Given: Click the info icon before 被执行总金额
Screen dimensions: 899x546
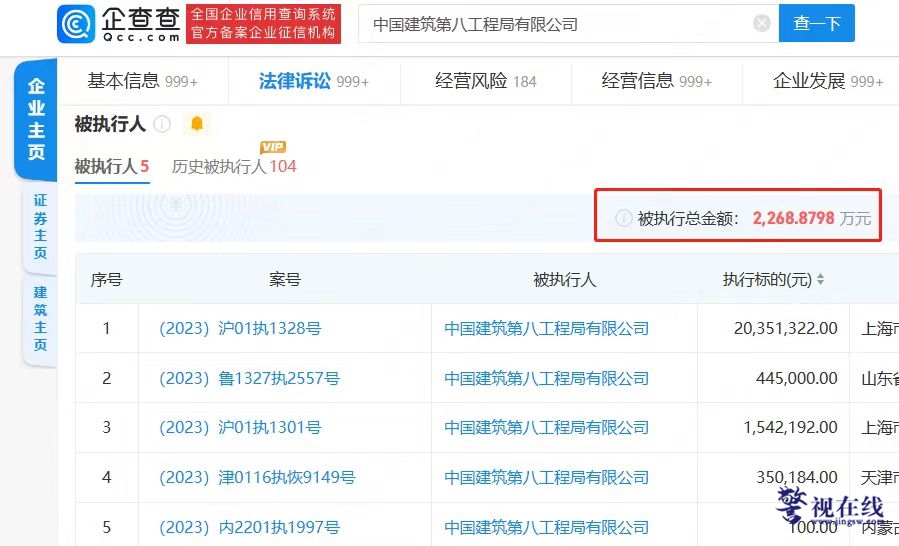Looking at the screenshot, I should tap(623, 219).
